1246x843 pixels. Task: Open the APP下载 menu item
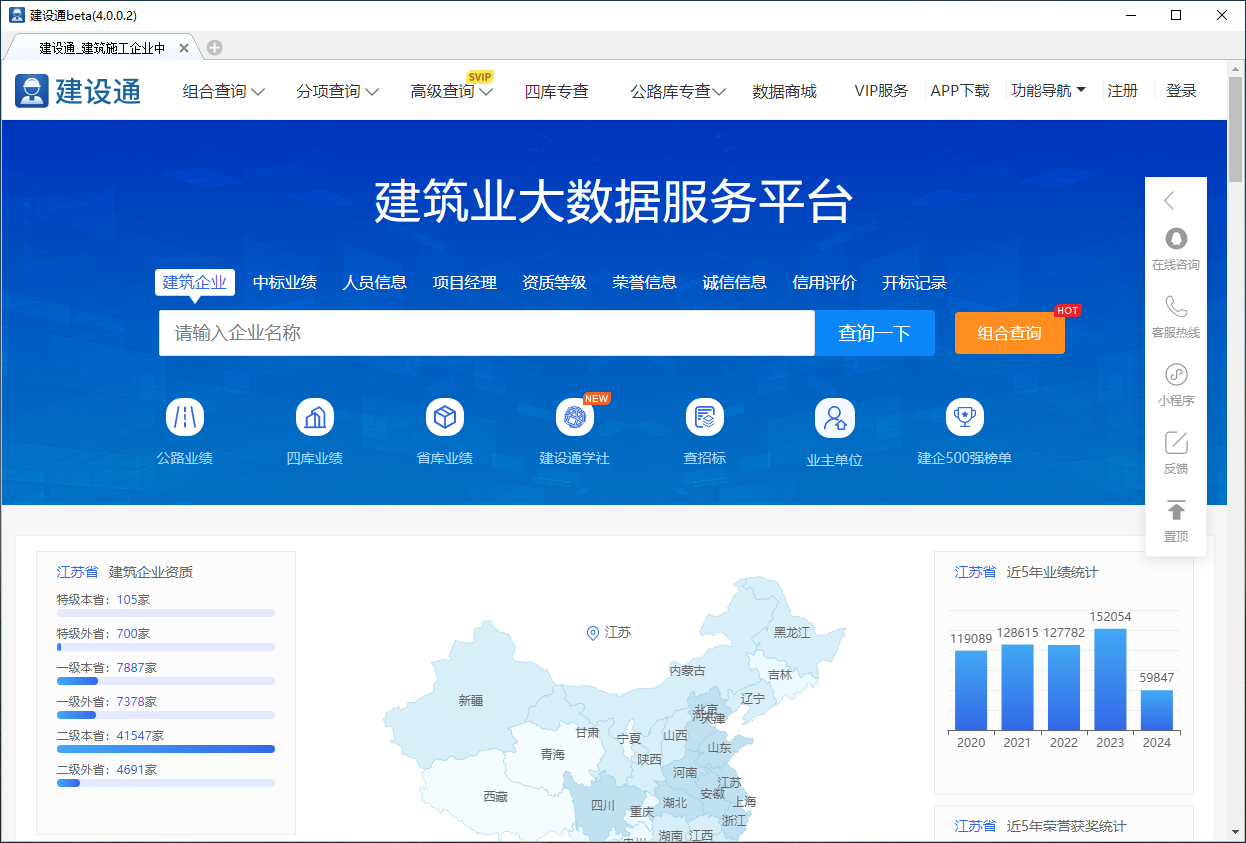pyautogui.click(x=960, y=90)
